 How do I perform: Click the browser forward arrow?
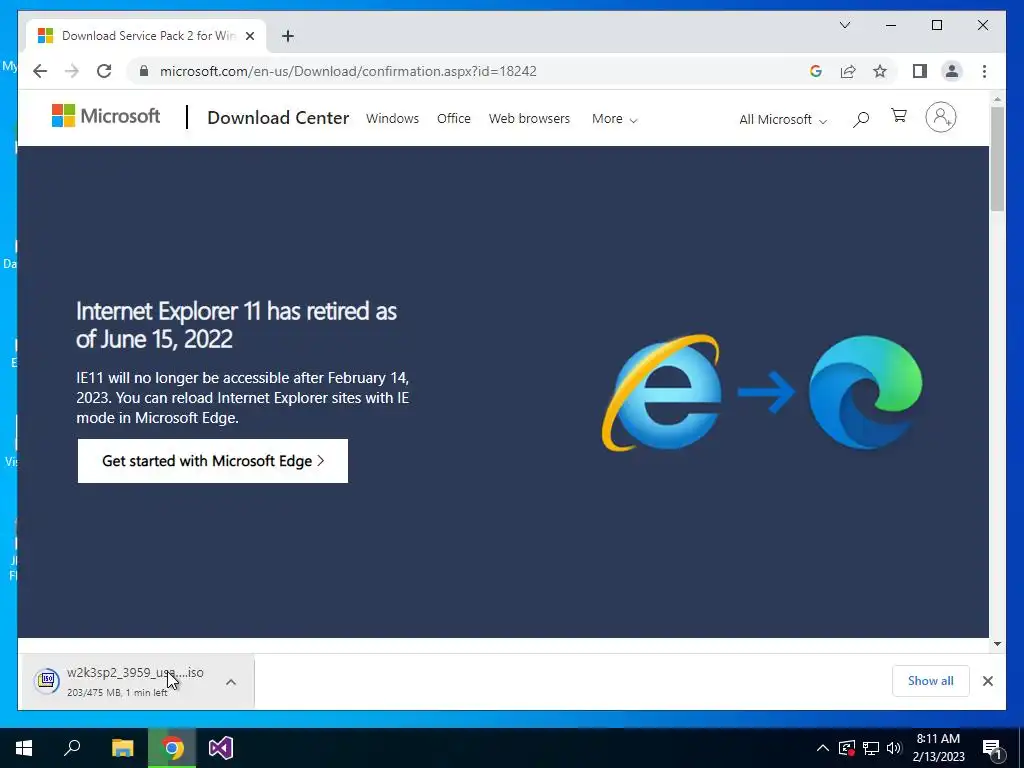pos(72,71)
